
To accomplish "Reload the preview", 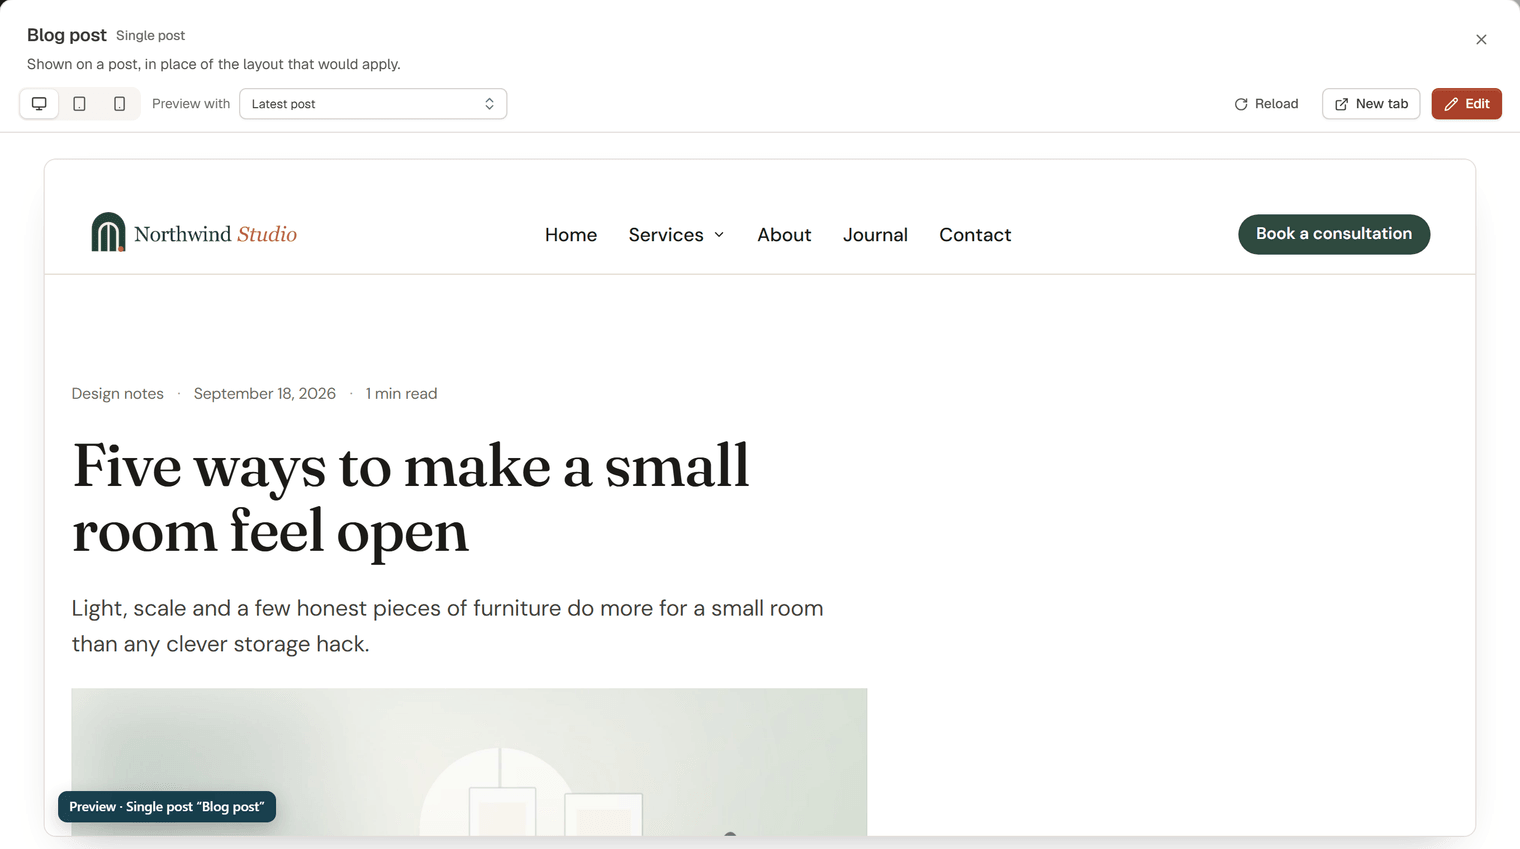I will [1266, 104].
